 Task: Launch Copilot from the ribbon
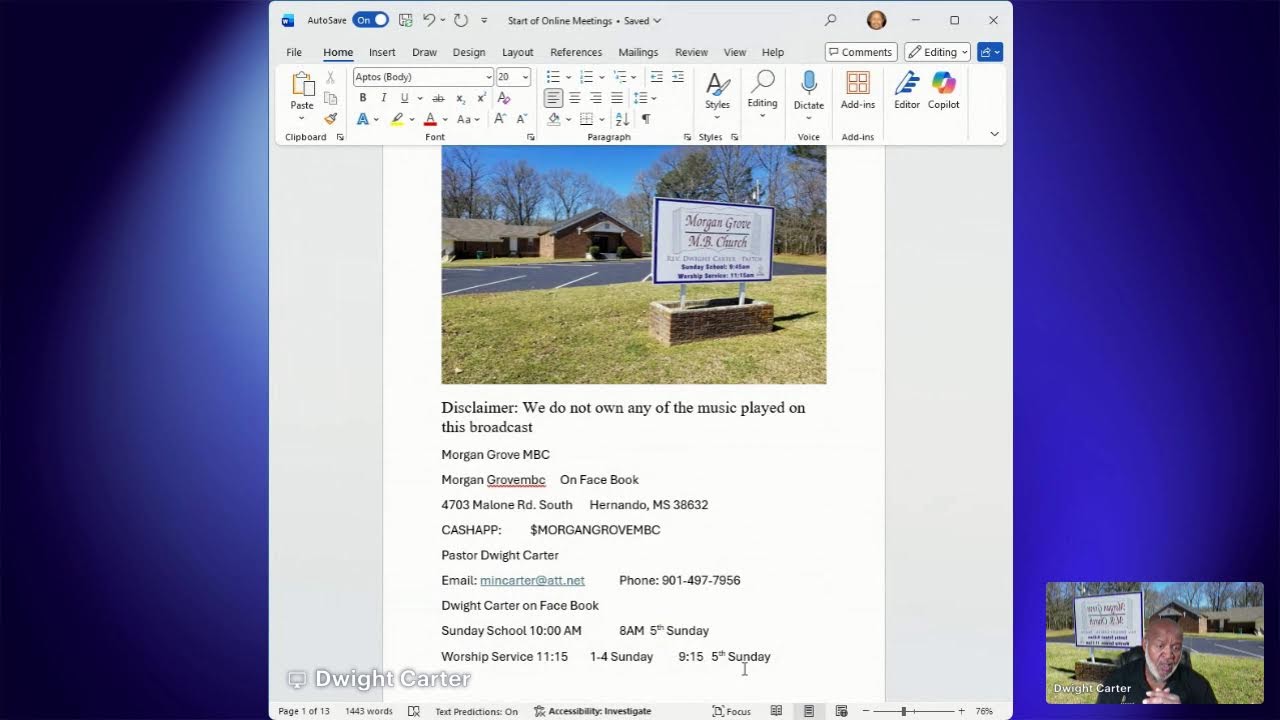pos(943,91)
